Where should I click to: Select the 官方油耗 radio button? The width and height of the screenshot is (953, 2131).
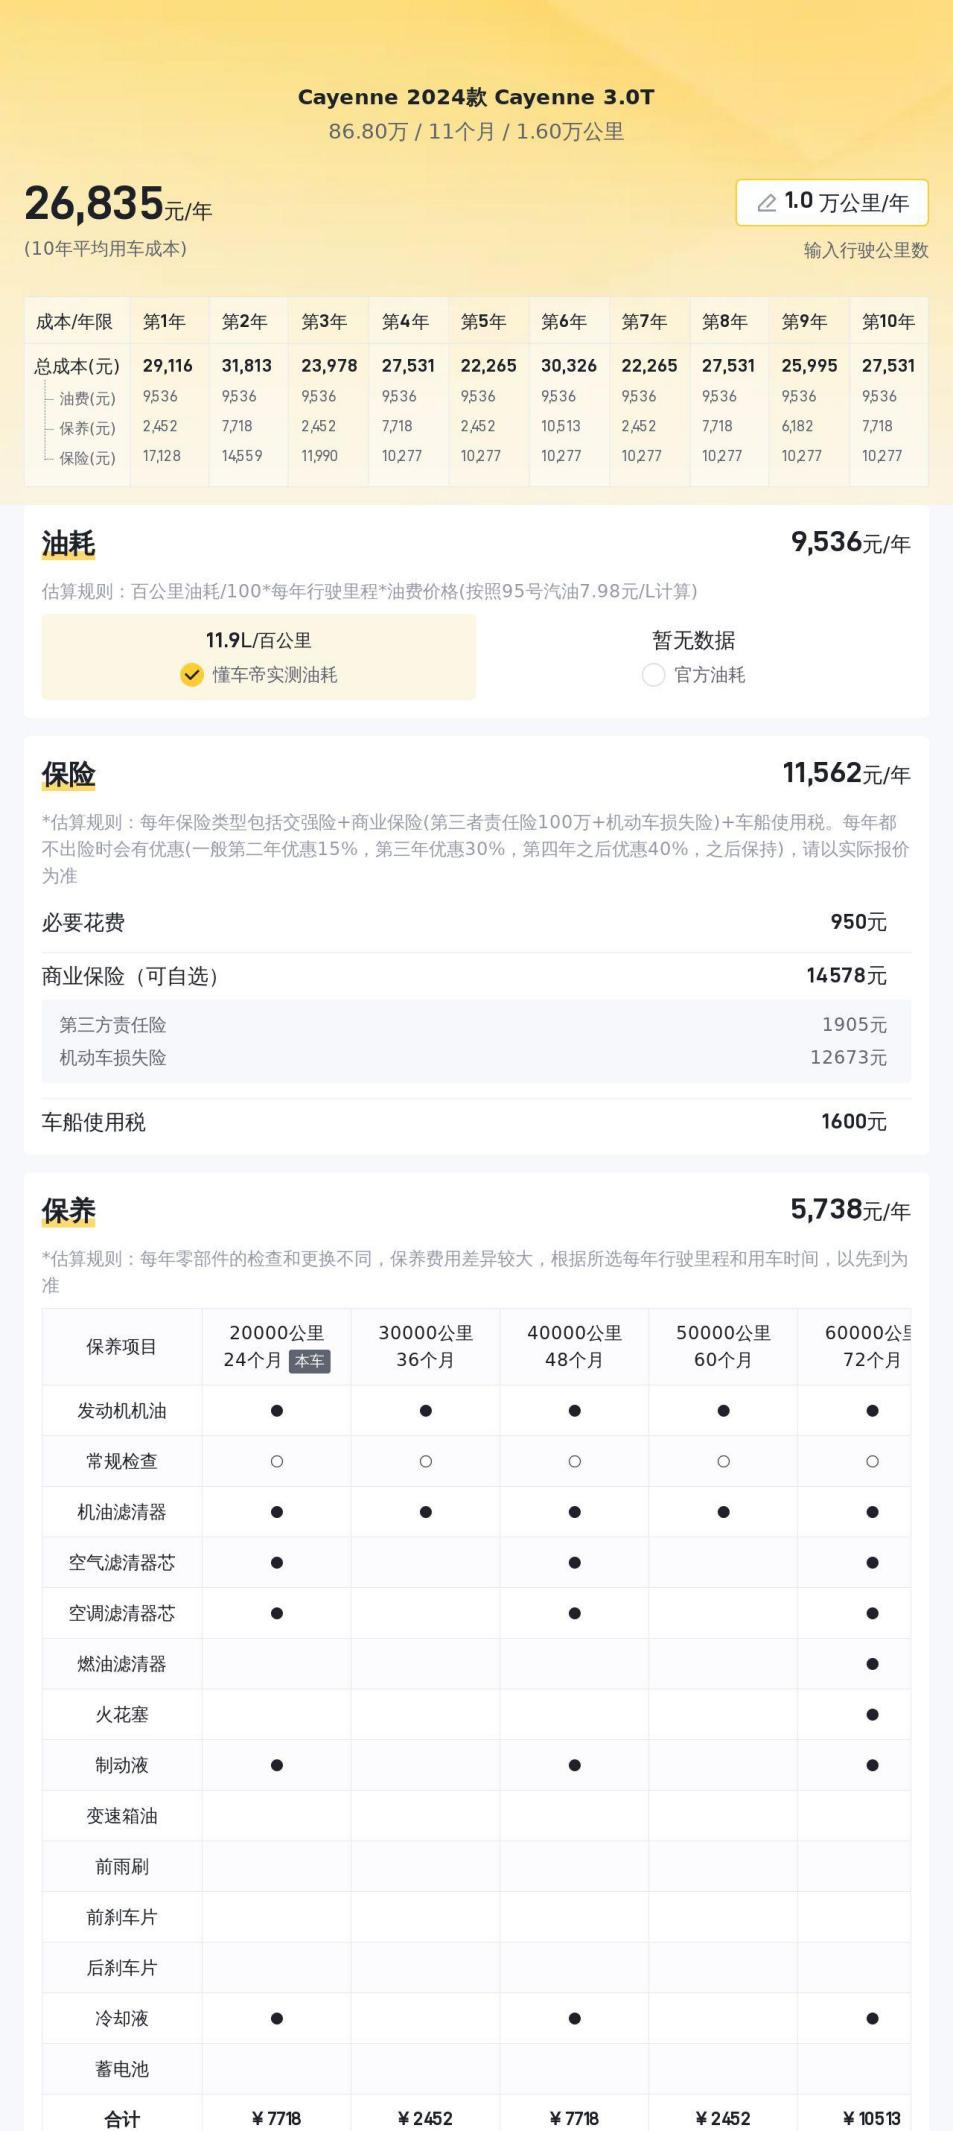(x=653, y=675)
